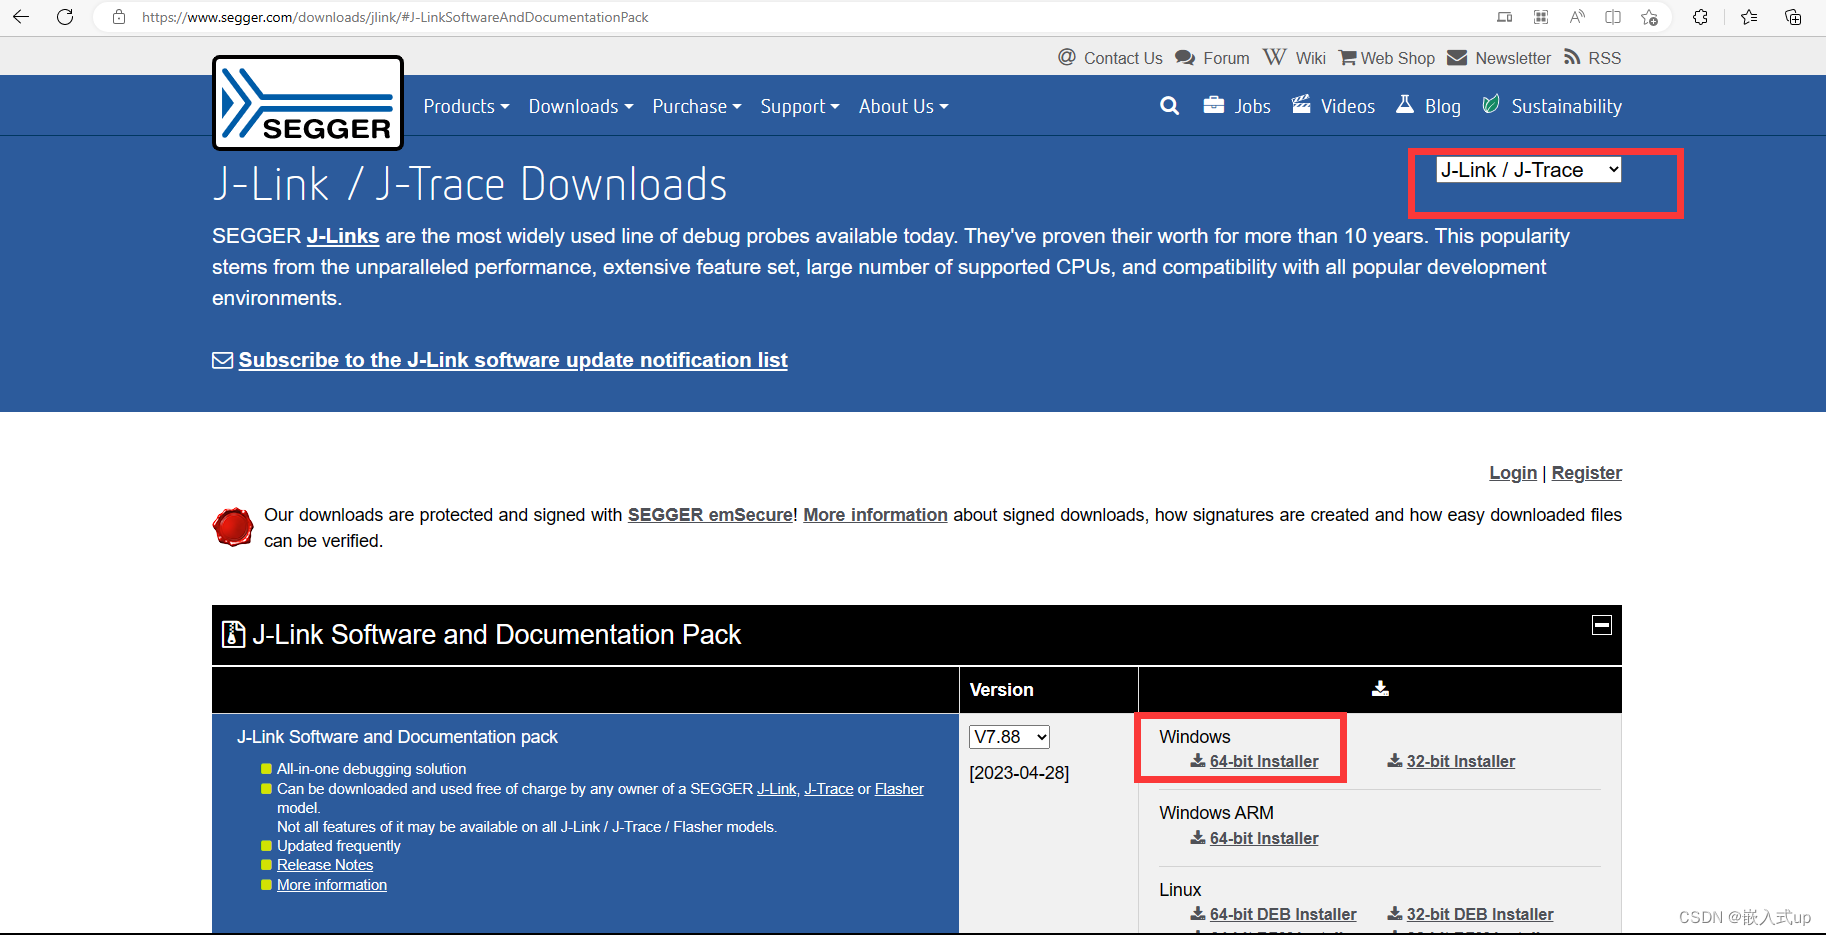
Task: Subscribe to J-Link software update notification list
Action: 513,360
